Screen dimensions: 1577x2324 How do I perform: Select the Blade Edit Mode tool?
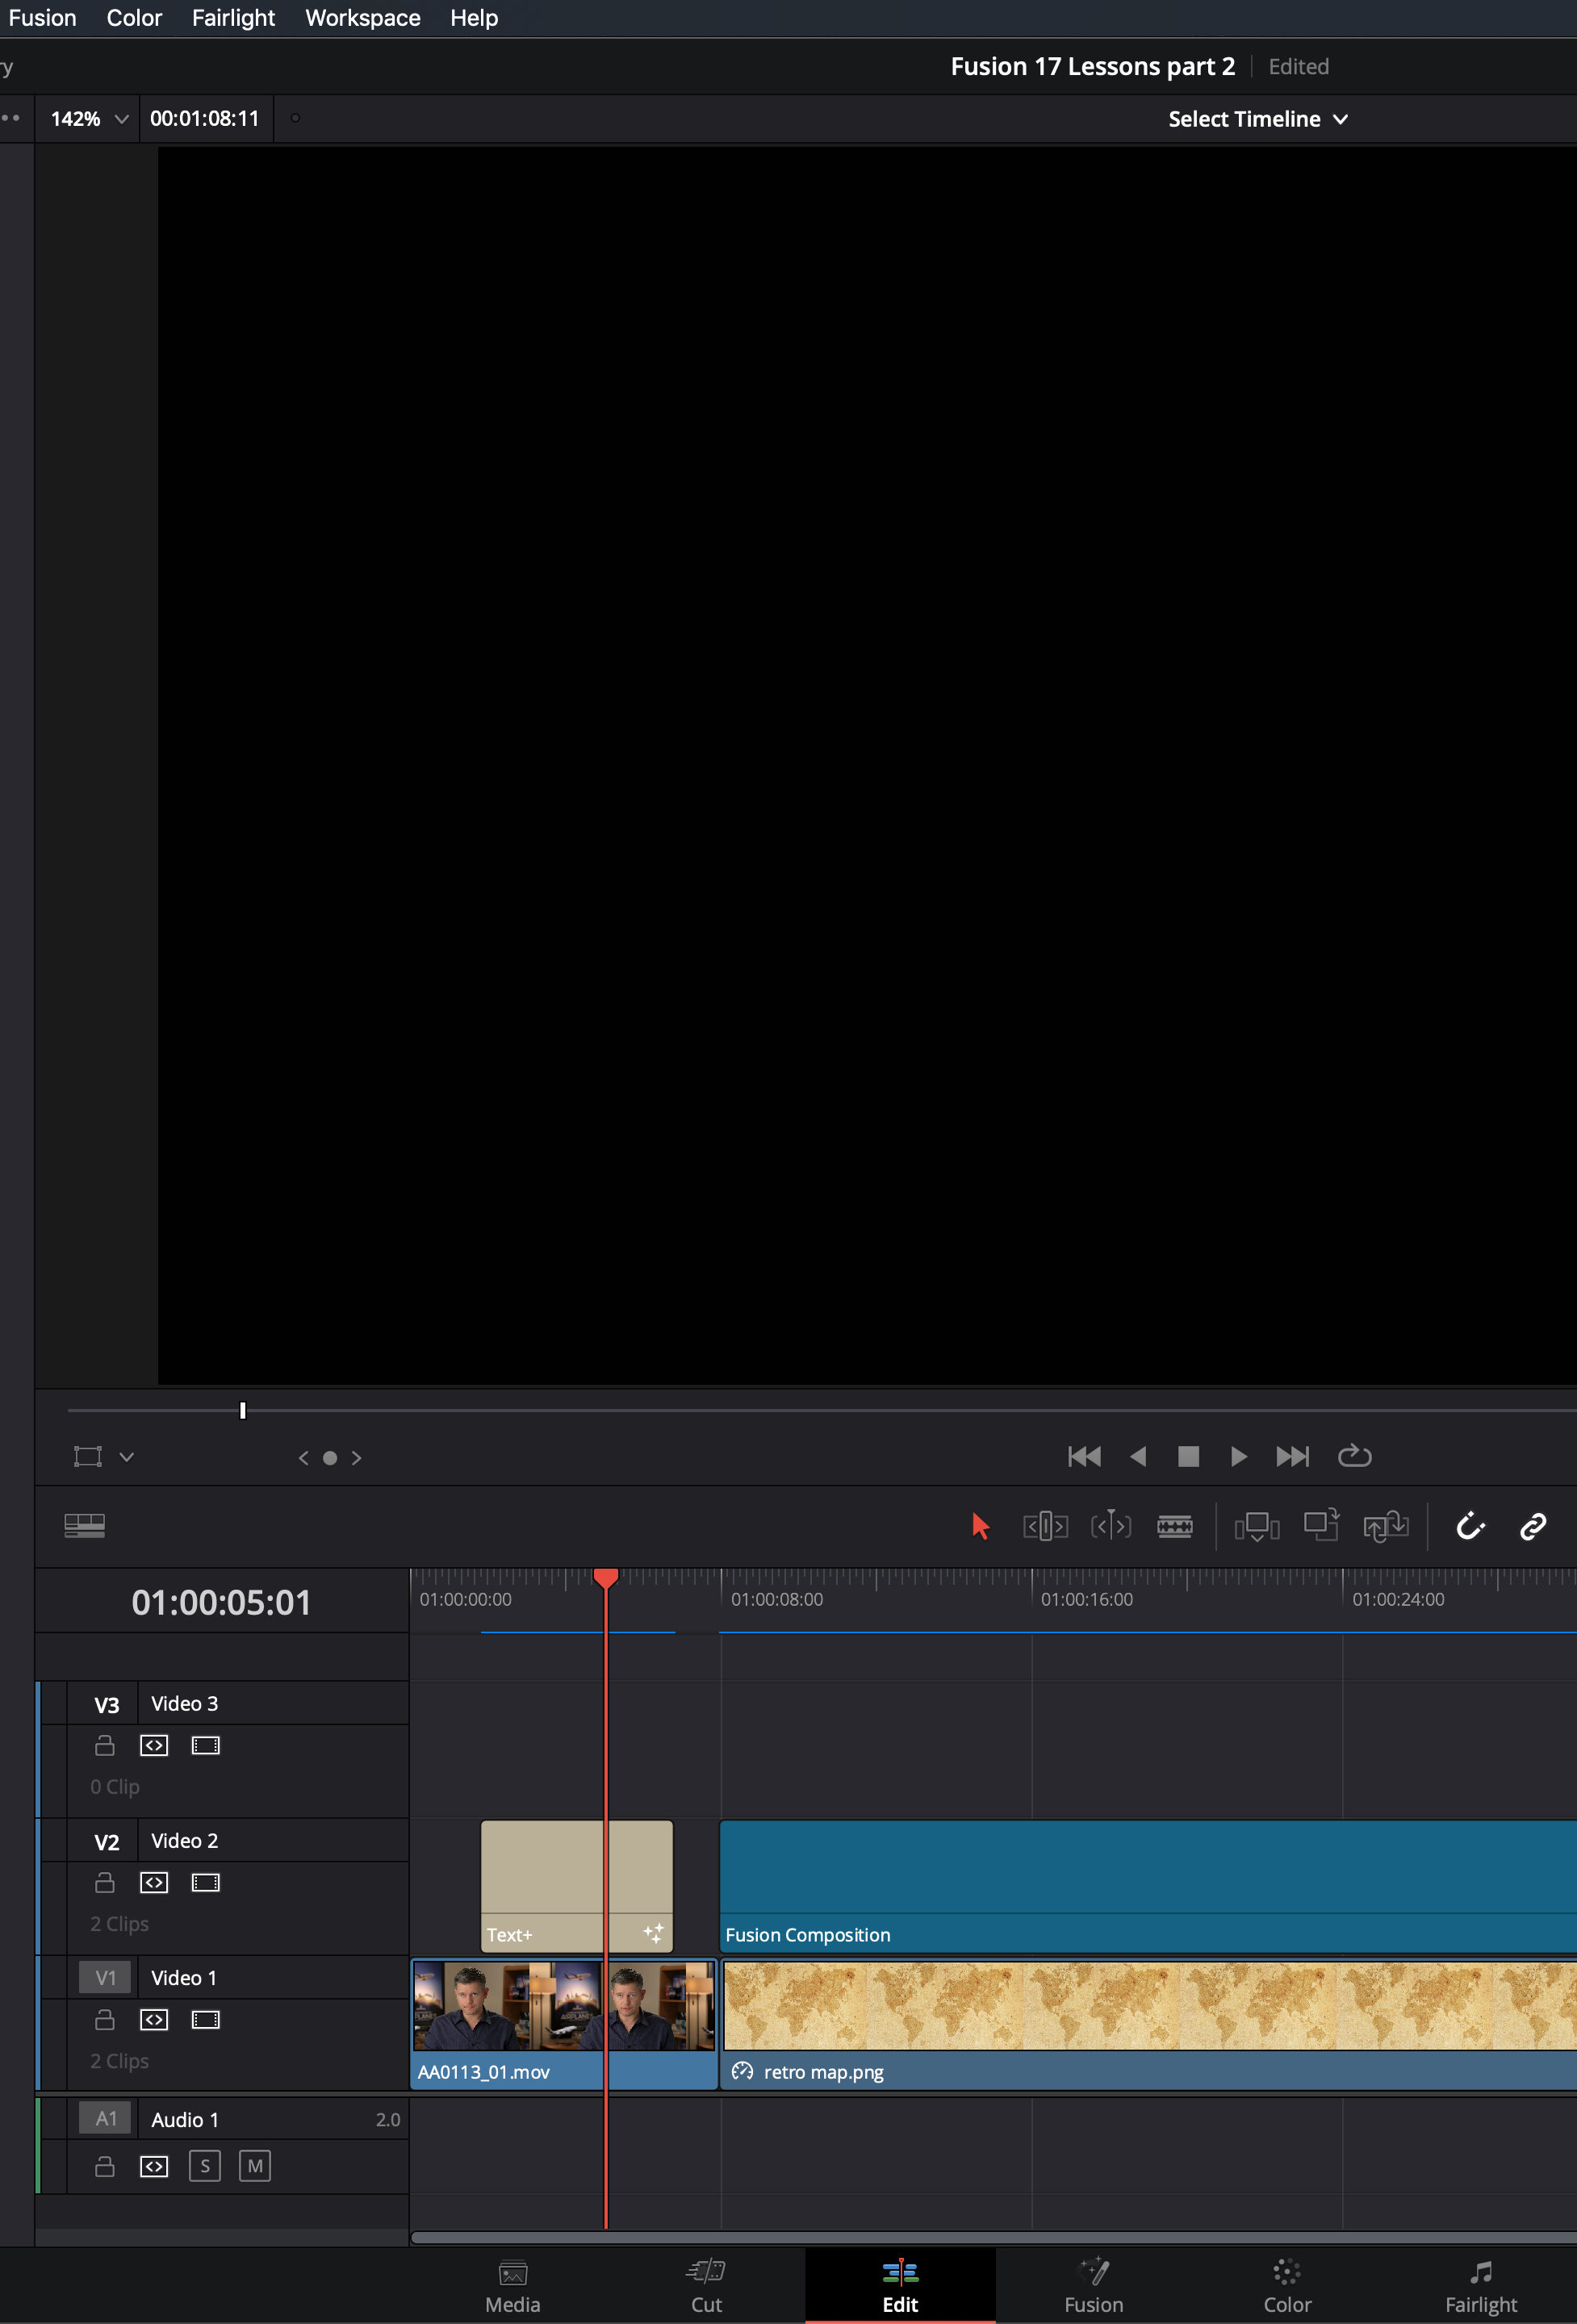1175,1526
